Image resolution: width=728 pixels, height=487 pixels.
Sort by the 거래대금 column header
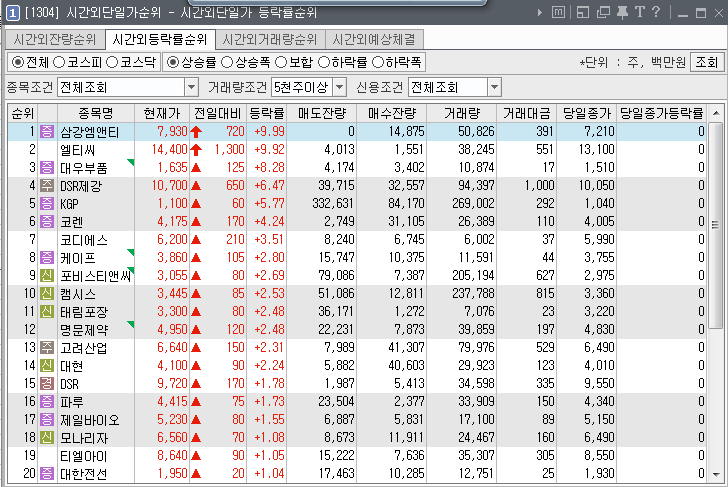tap(526, 113)
